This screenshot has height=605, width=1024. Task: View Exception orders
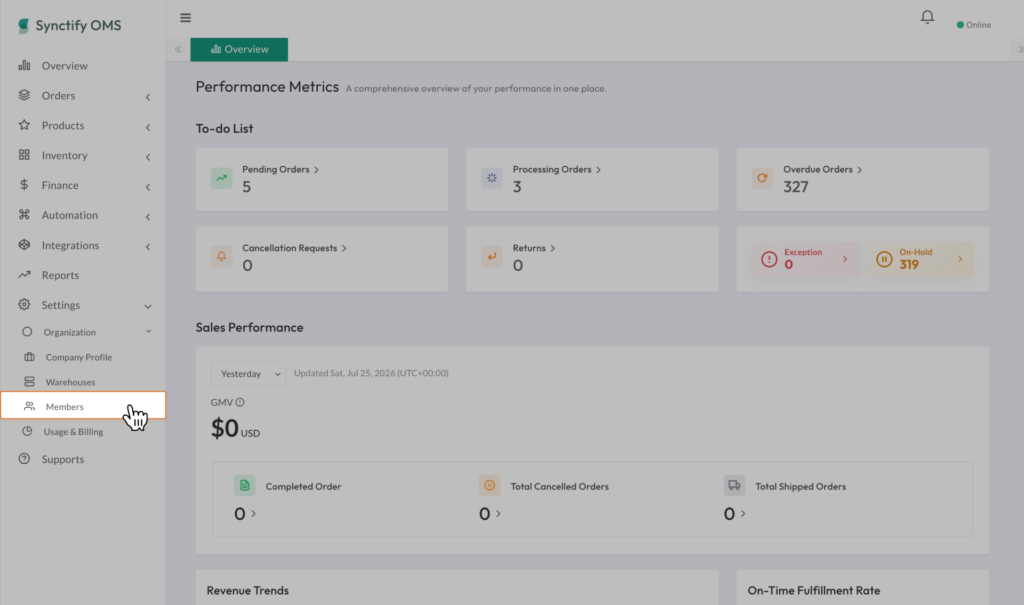tap(805, 259)
